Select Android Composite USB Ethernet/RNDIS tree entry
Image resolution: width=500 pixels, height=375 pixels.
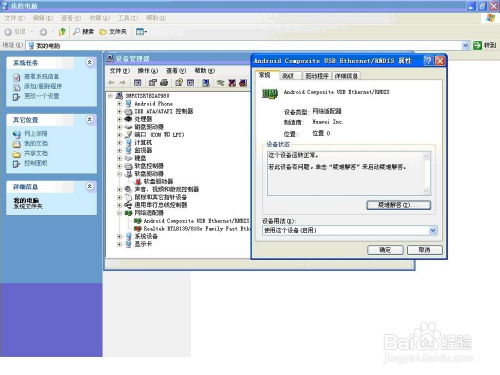[x=196, y=221]
